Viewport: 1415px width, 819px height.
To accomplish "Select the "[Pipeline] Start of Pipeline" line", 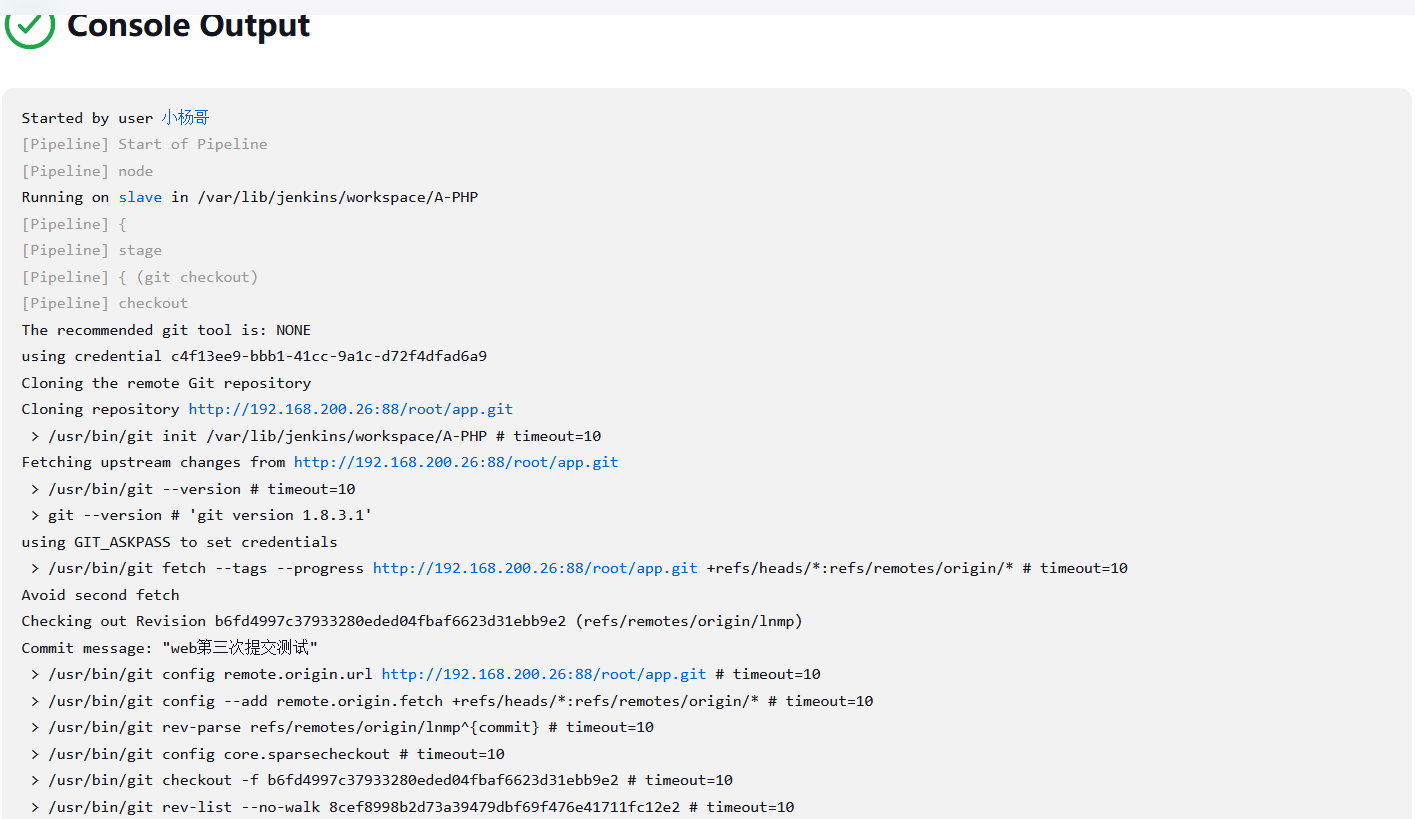I will pos(145,144).
